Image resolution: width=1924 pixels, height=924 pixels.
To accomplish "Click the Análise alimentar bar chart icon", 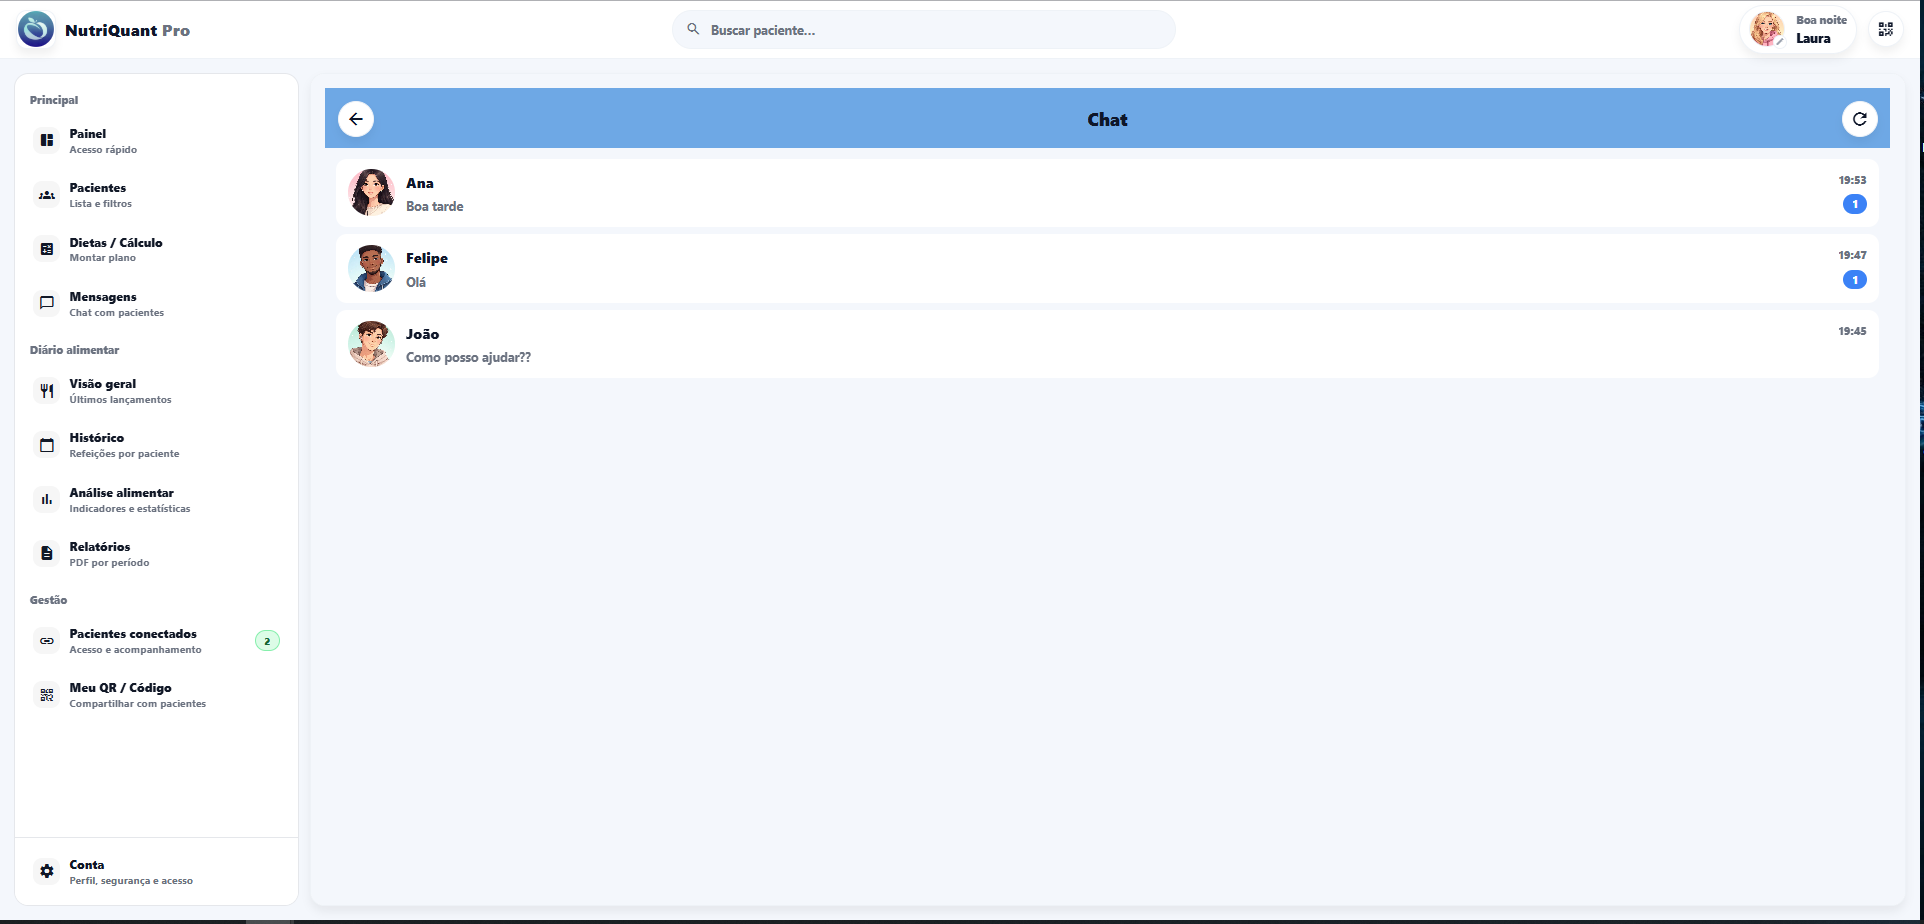I will (x=47, y=500).
